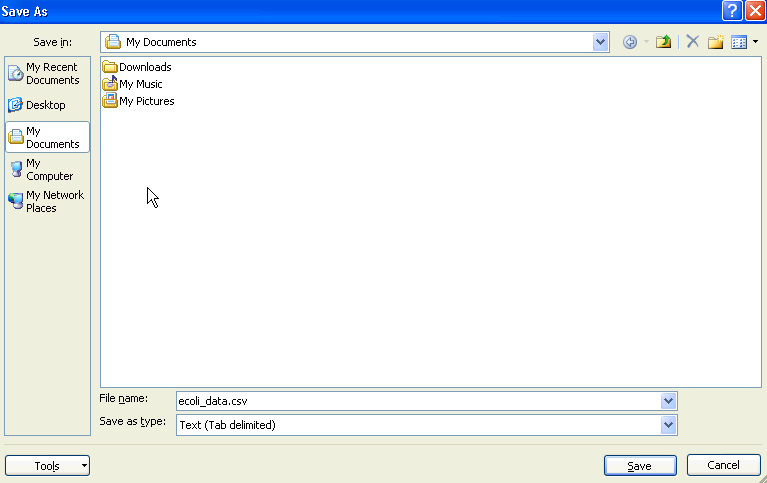Click into the File name text field
Image resolution: width=767 pixels, height=483 pixels.
415,401
